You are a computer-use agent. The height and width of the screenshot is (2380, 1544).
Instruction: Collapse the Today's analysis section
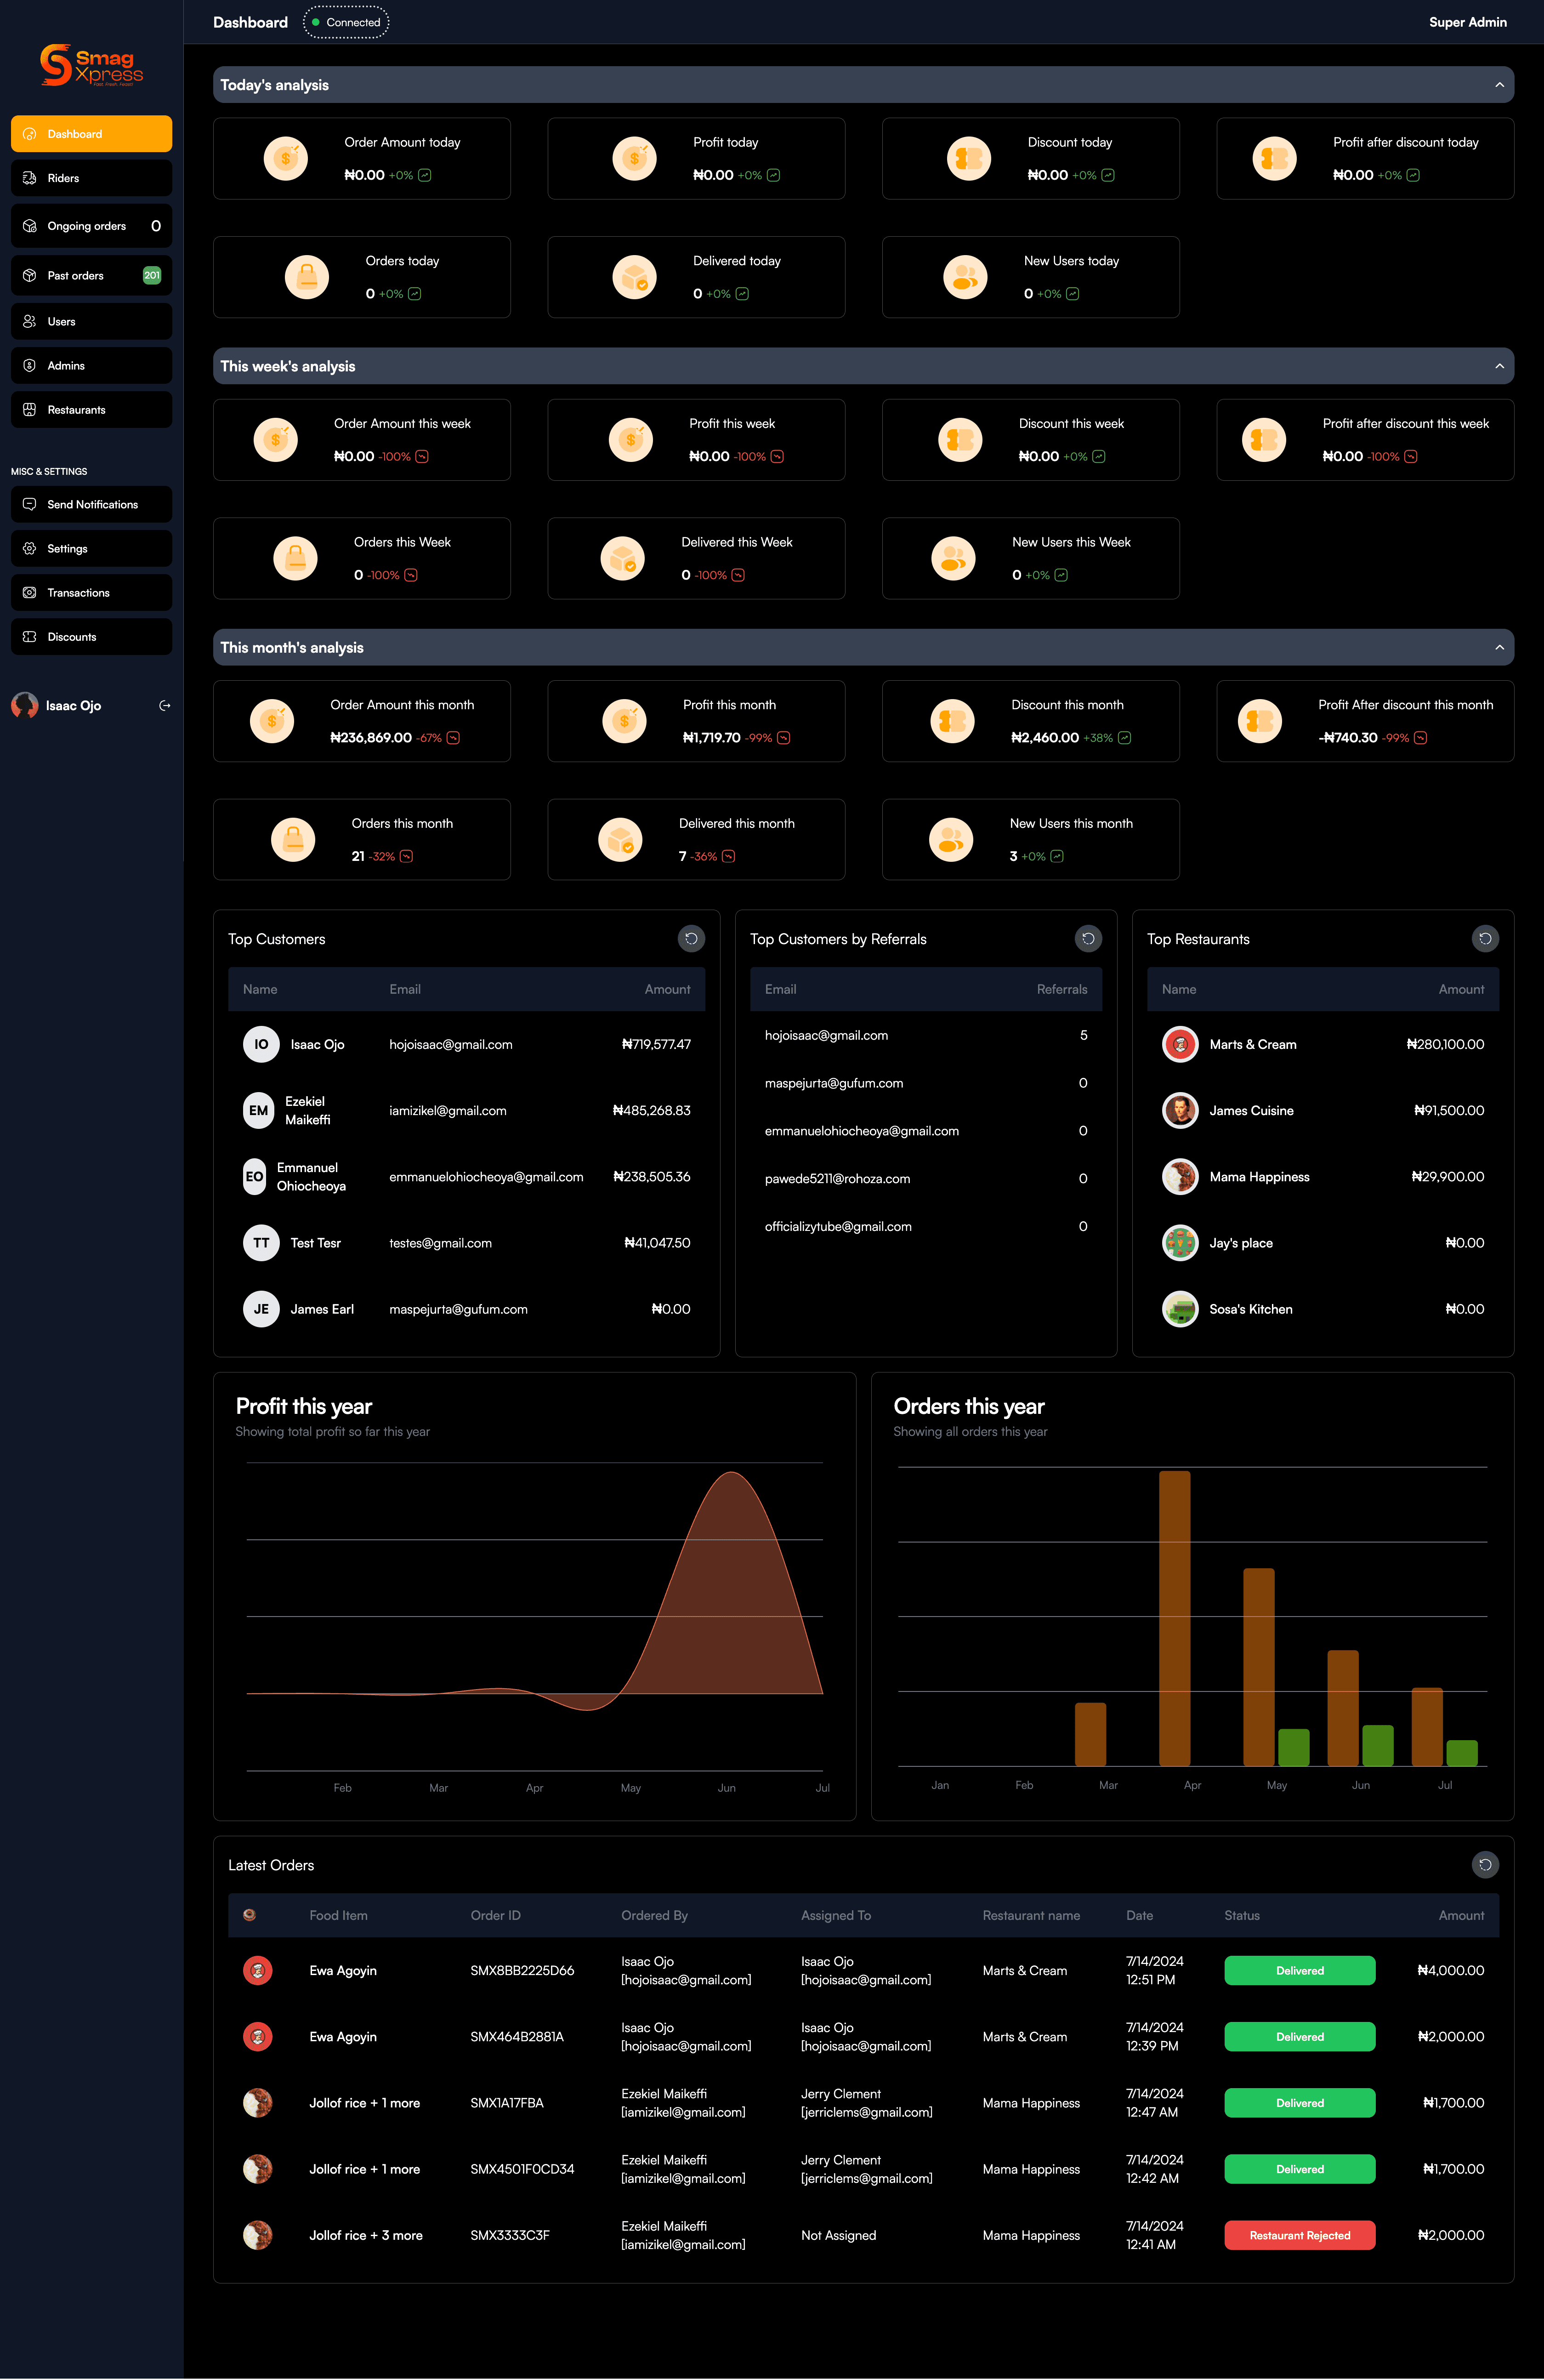1499,85
